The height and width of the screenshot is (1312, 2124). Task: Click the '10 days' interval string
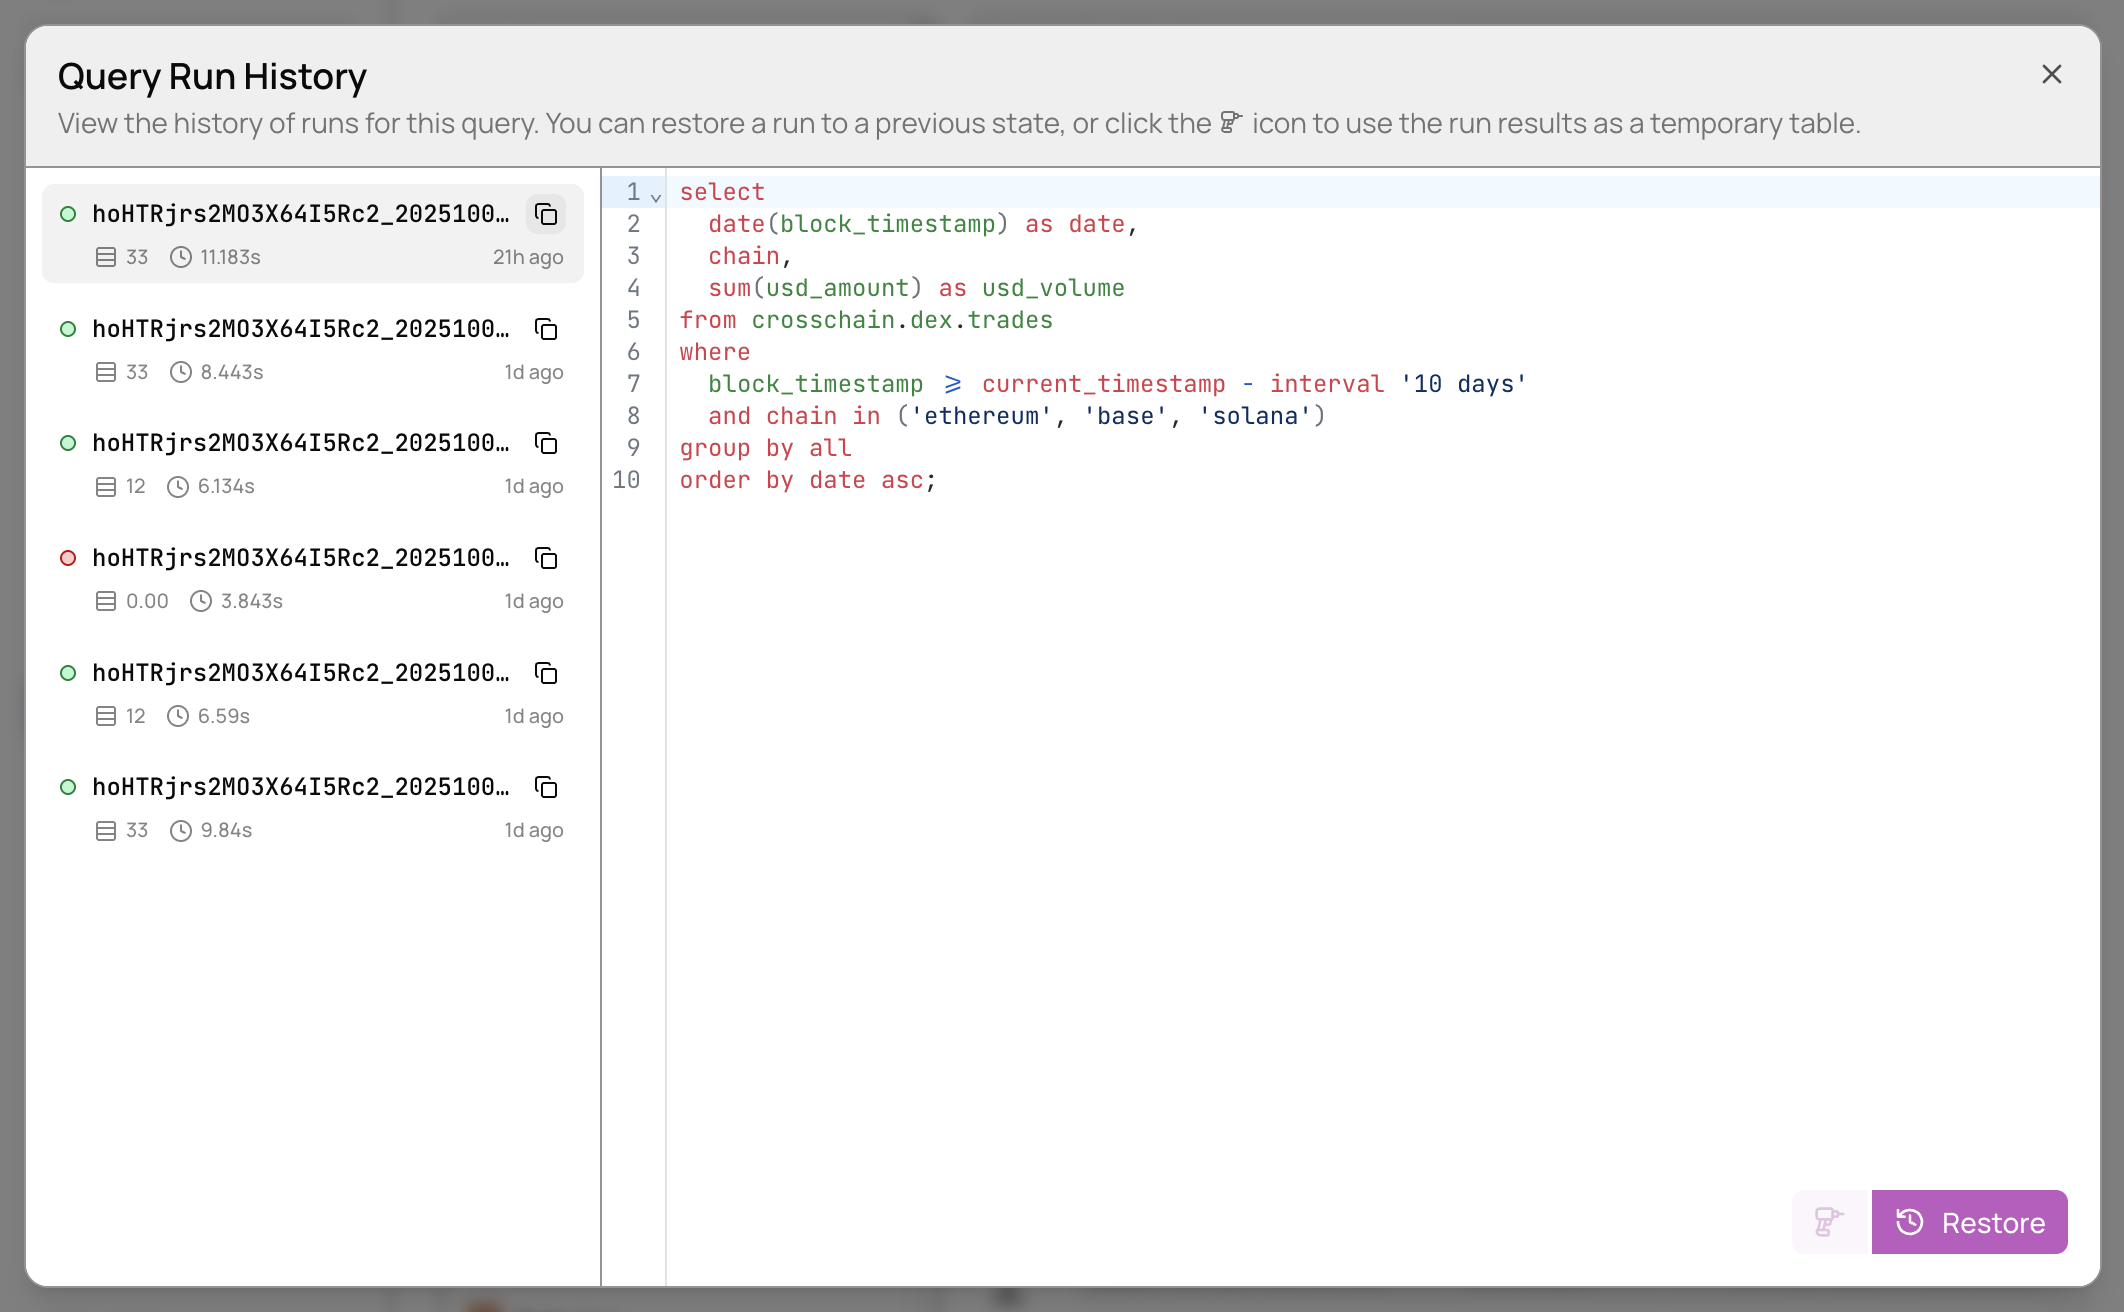1463,384
